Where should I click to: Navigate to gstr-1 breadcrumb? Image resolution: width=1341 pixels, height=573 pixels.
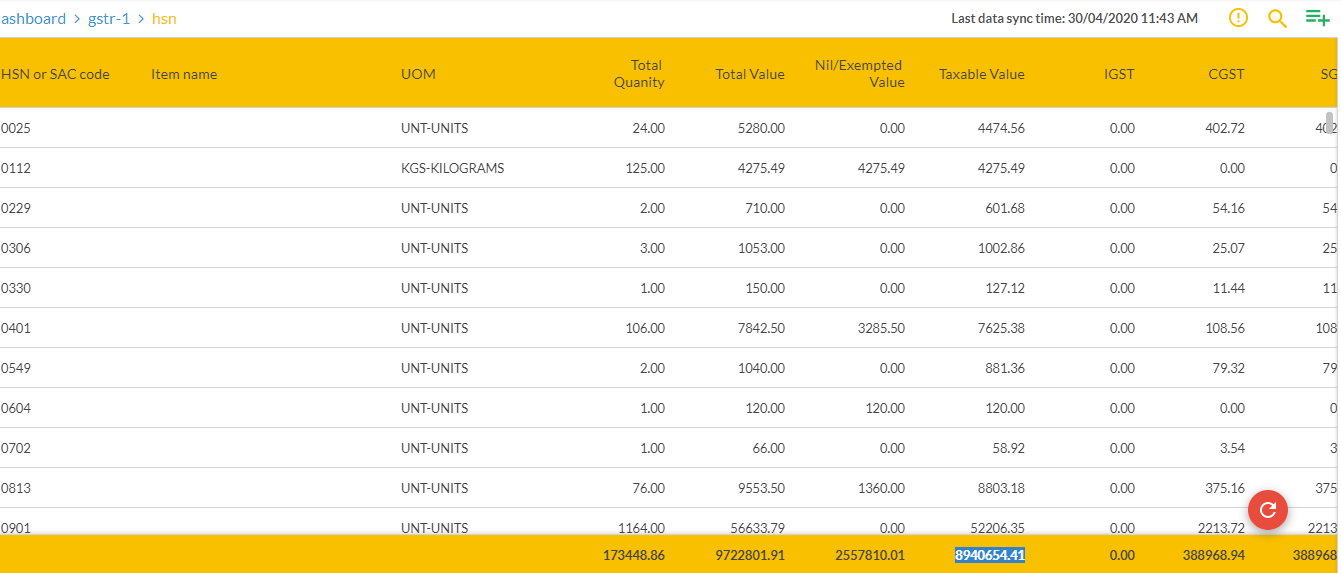coord(109,18)
